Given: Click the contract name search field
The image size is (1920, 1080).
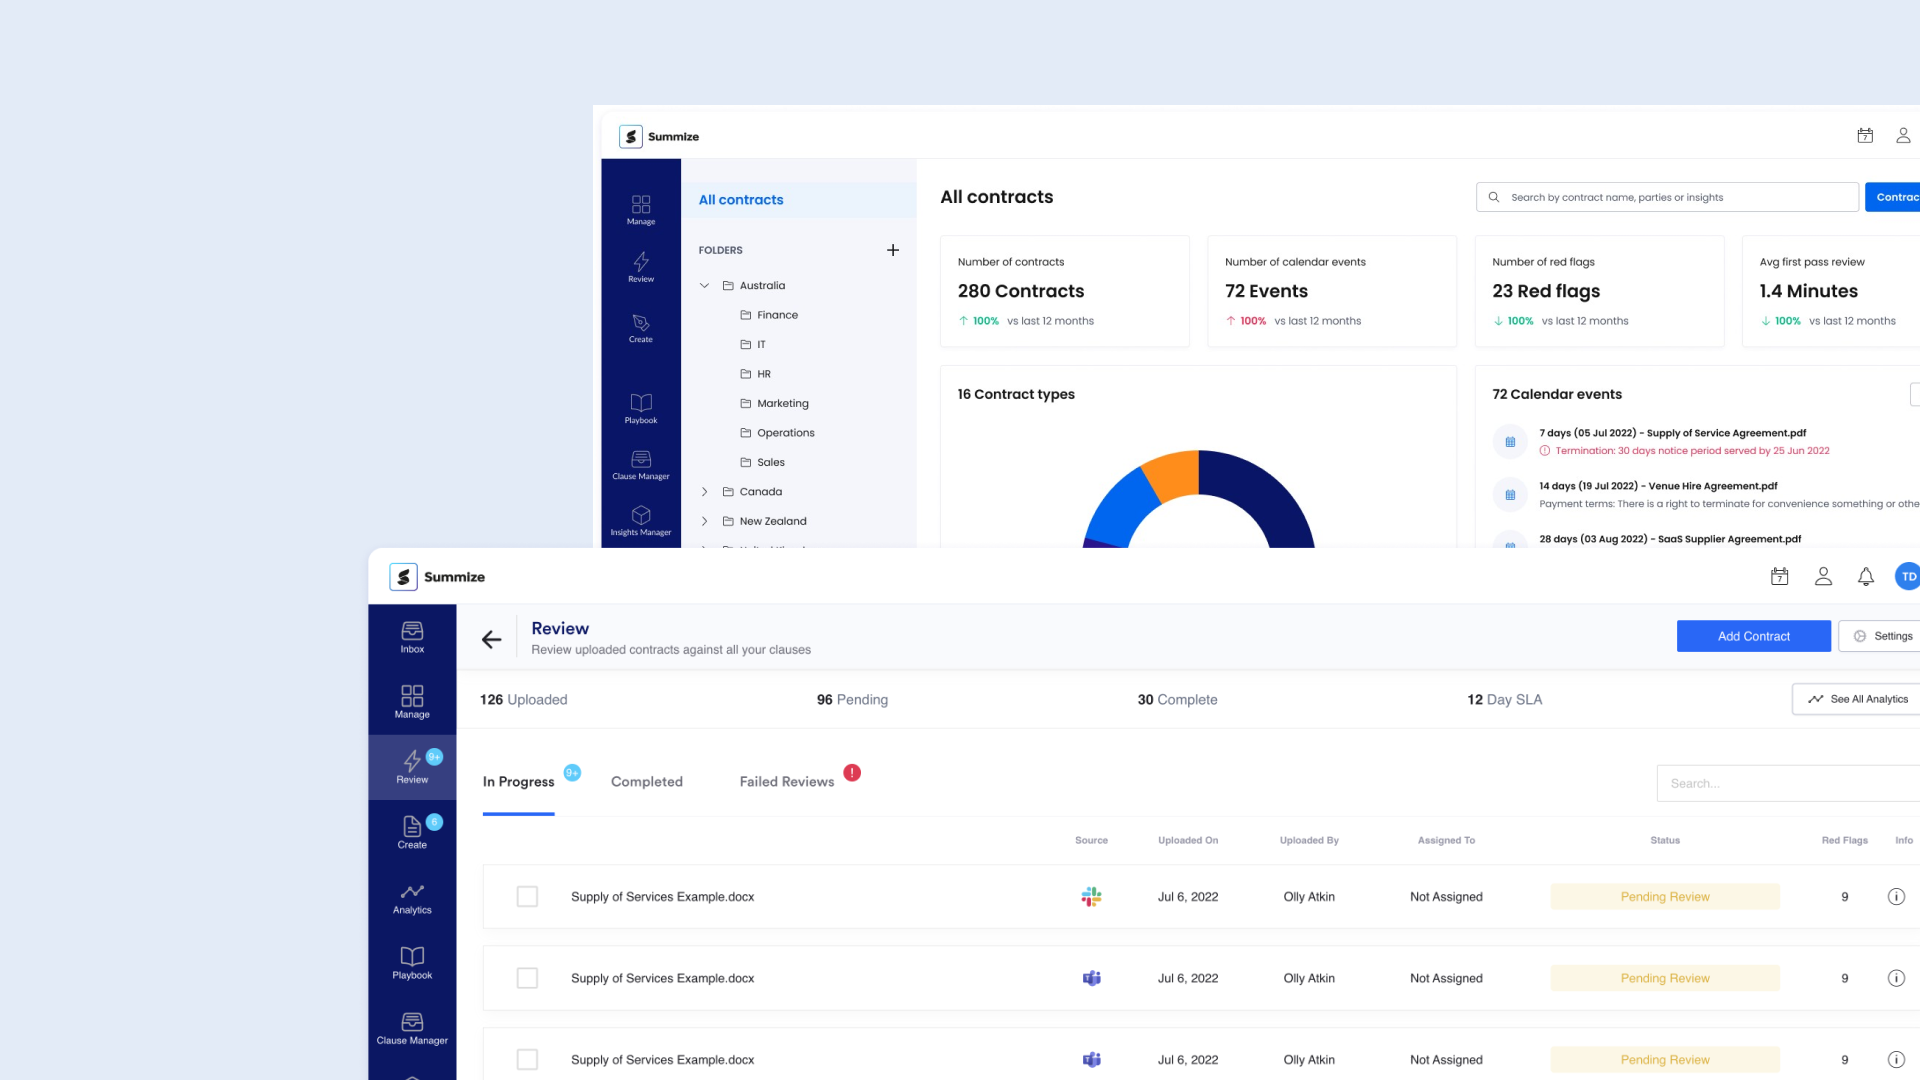Looking at the screenshot, I should point(1667,197).
